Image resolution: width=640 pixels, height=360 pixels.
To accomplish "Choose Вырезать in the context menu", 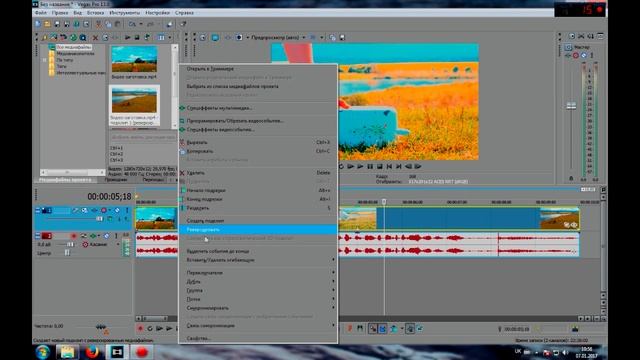I will [258, 142].
